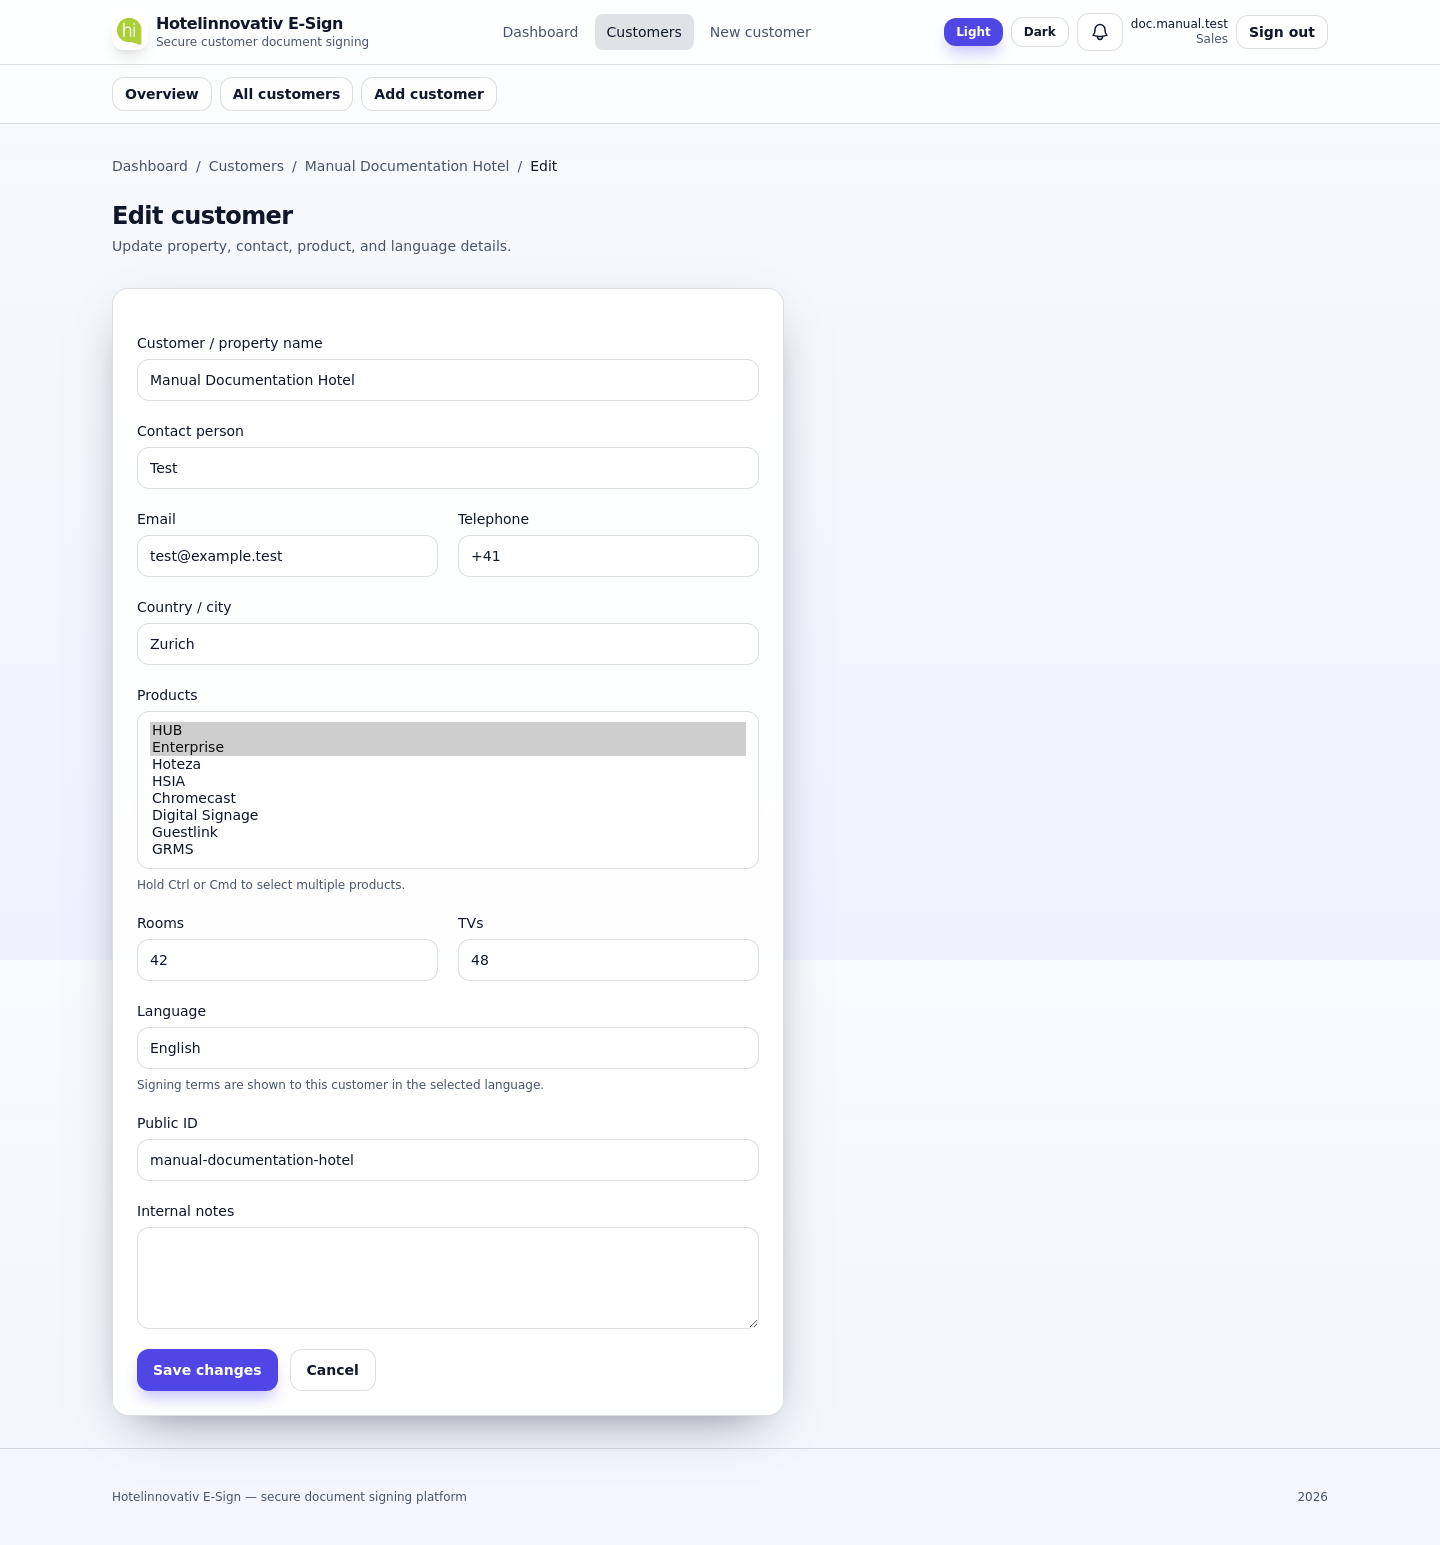Open the Overview tab
The image size is (1440, 1545).
162,94
